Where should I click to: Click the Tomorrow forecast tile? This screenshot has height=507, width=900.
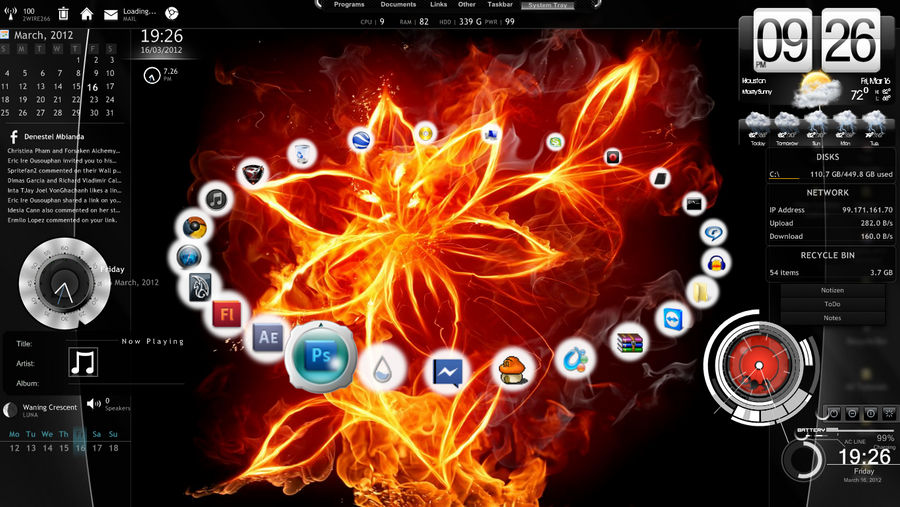[787, 129]
